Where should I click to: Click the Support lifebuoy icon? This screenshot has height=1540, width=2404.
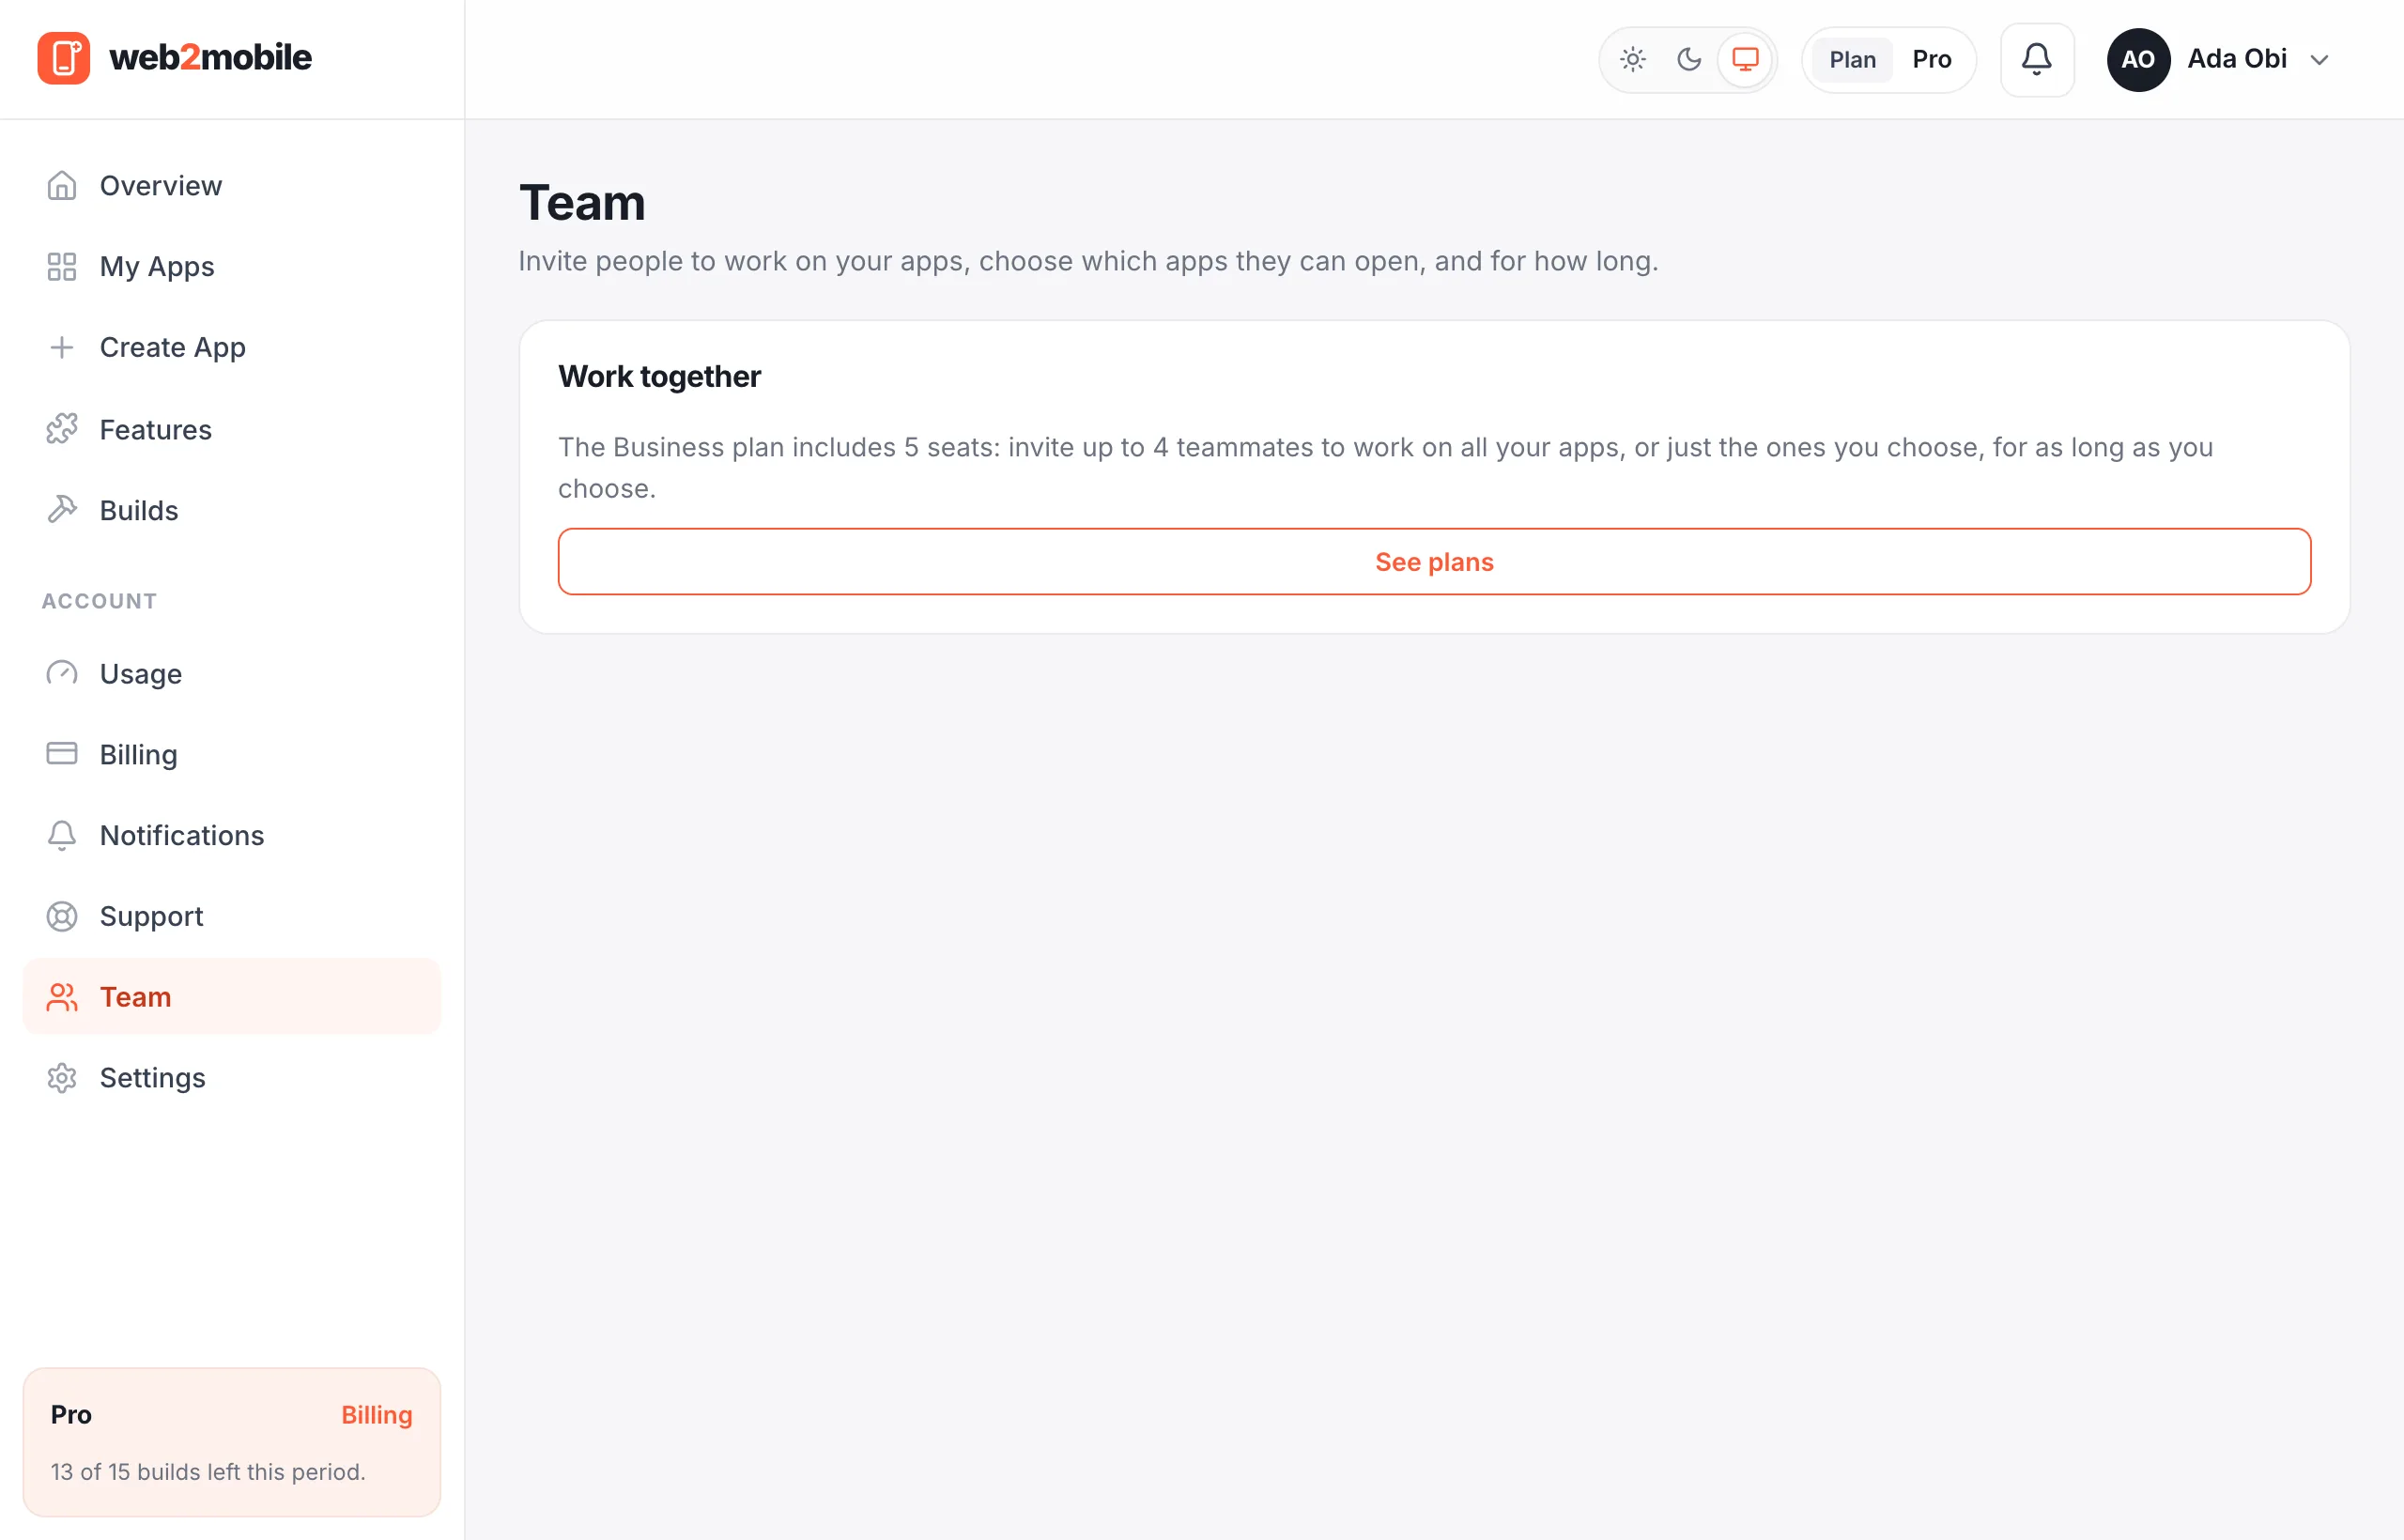pos(62,916)
